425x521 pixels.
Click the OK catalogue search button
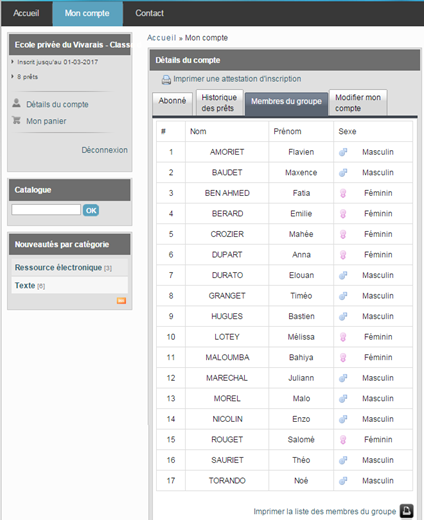(91, 210)
